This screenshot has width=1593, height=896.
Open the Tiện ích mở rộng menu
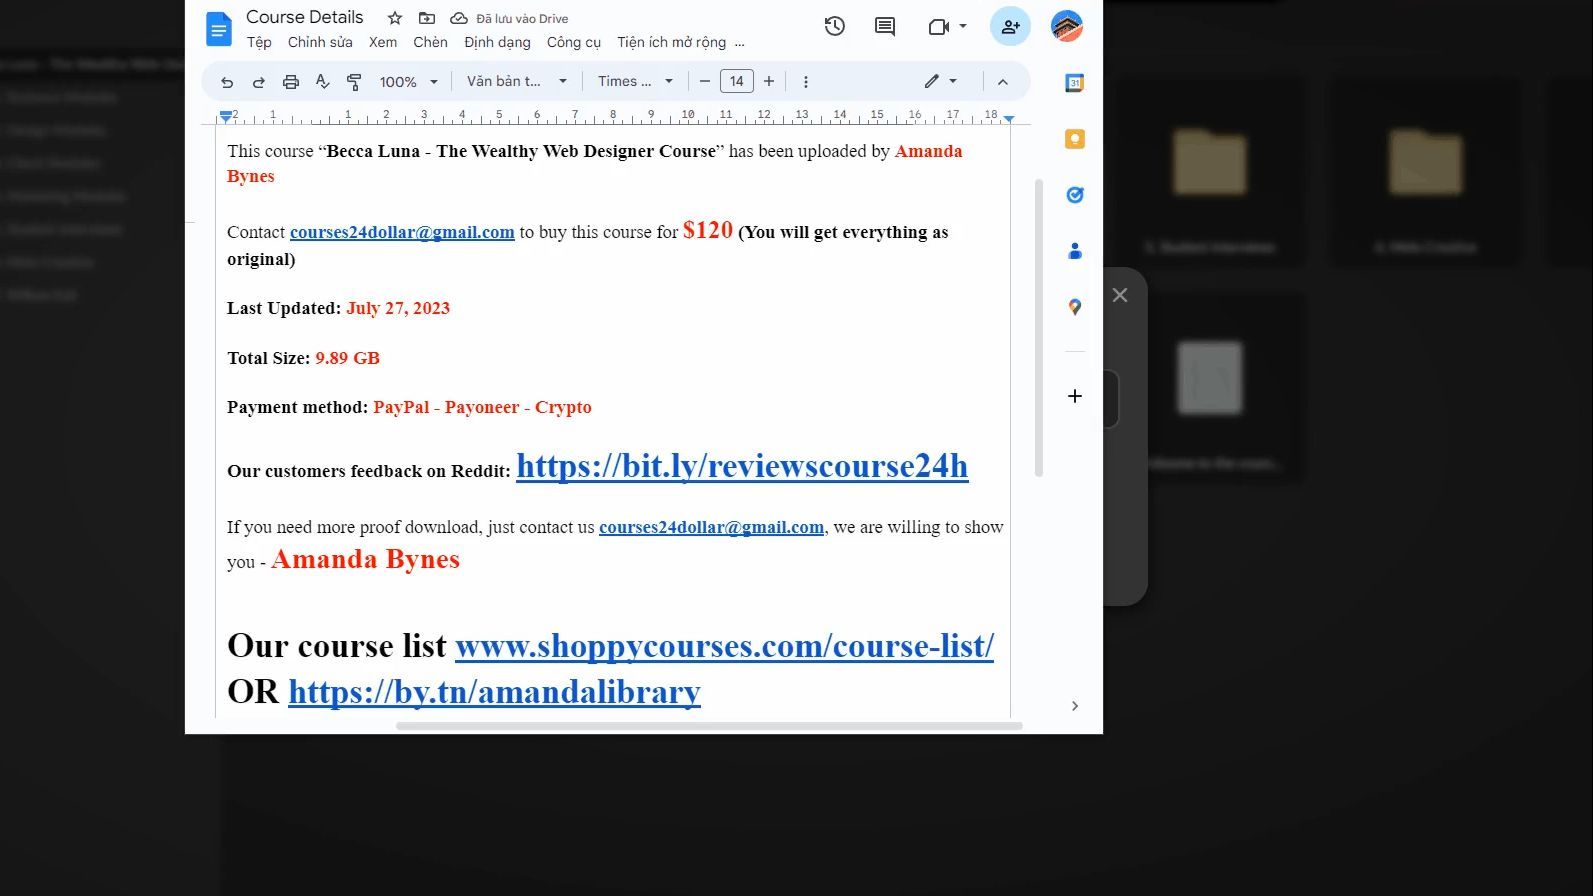pyautogui.click(x=671, y=43)
